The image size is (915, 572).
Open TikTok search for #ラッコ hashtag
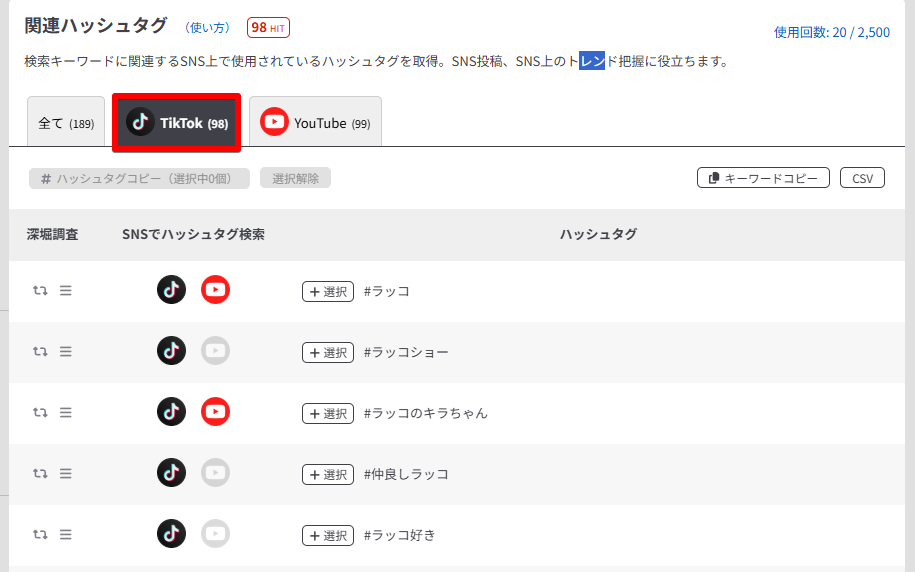[x=171, y=290]
